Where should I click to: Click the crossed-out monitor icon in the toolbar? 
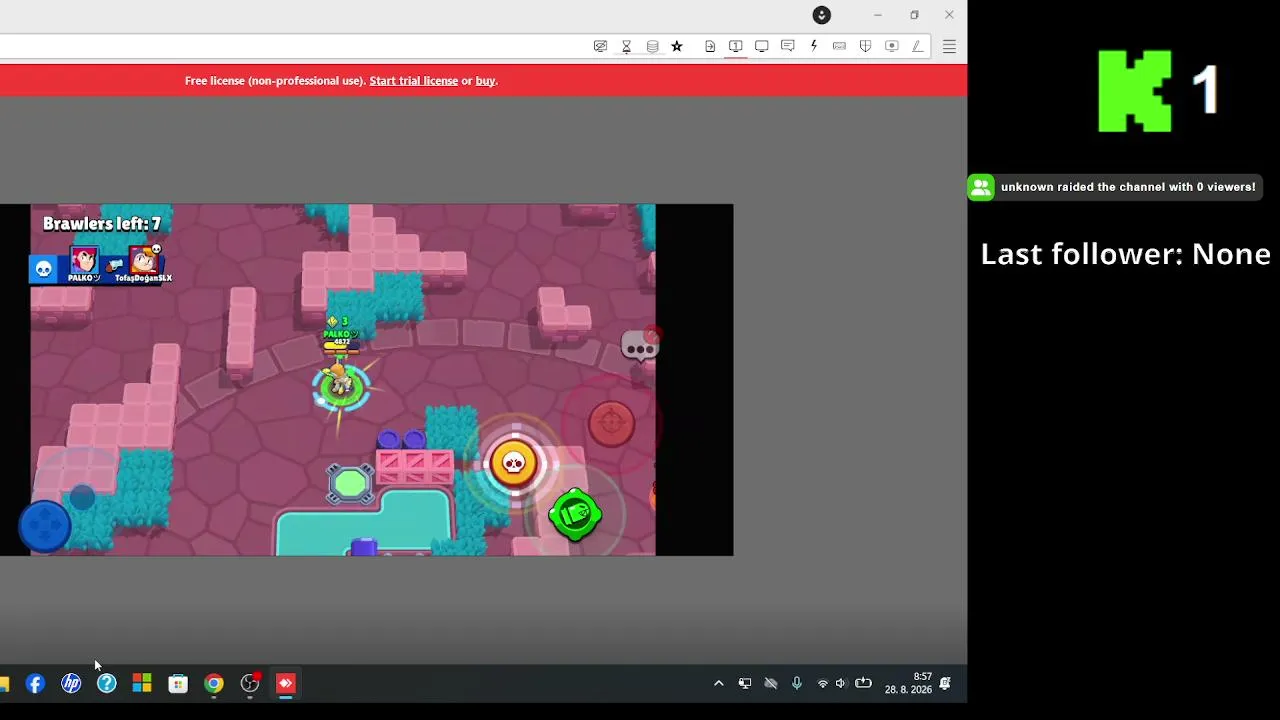point(600,46)
